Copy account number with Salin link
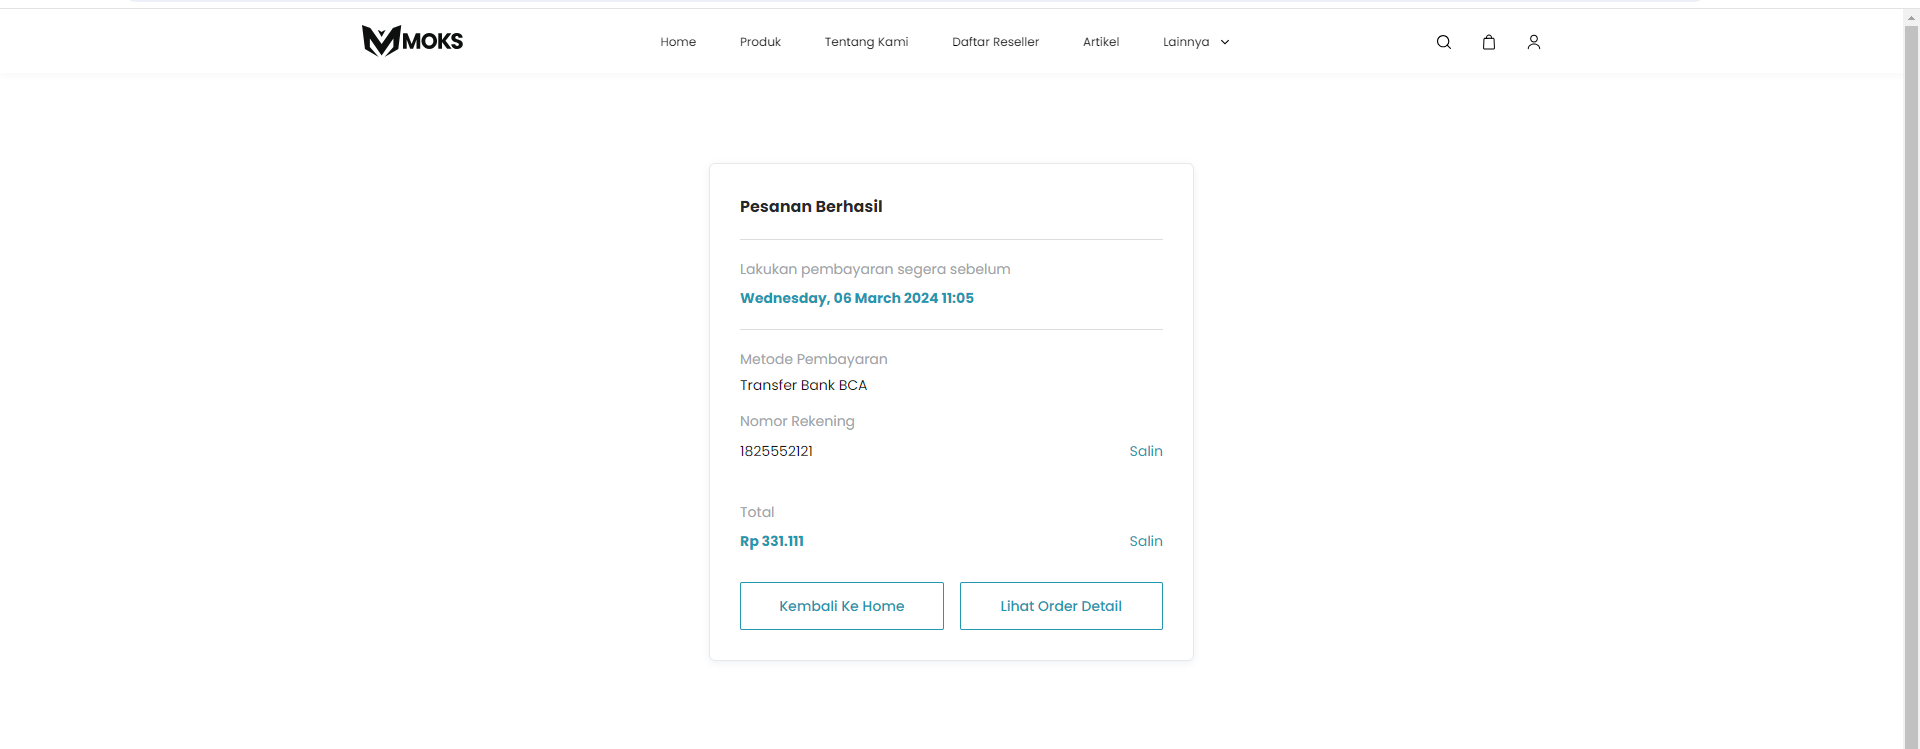The width and height of the screenshot is (1920, 749). point(1146,451)
